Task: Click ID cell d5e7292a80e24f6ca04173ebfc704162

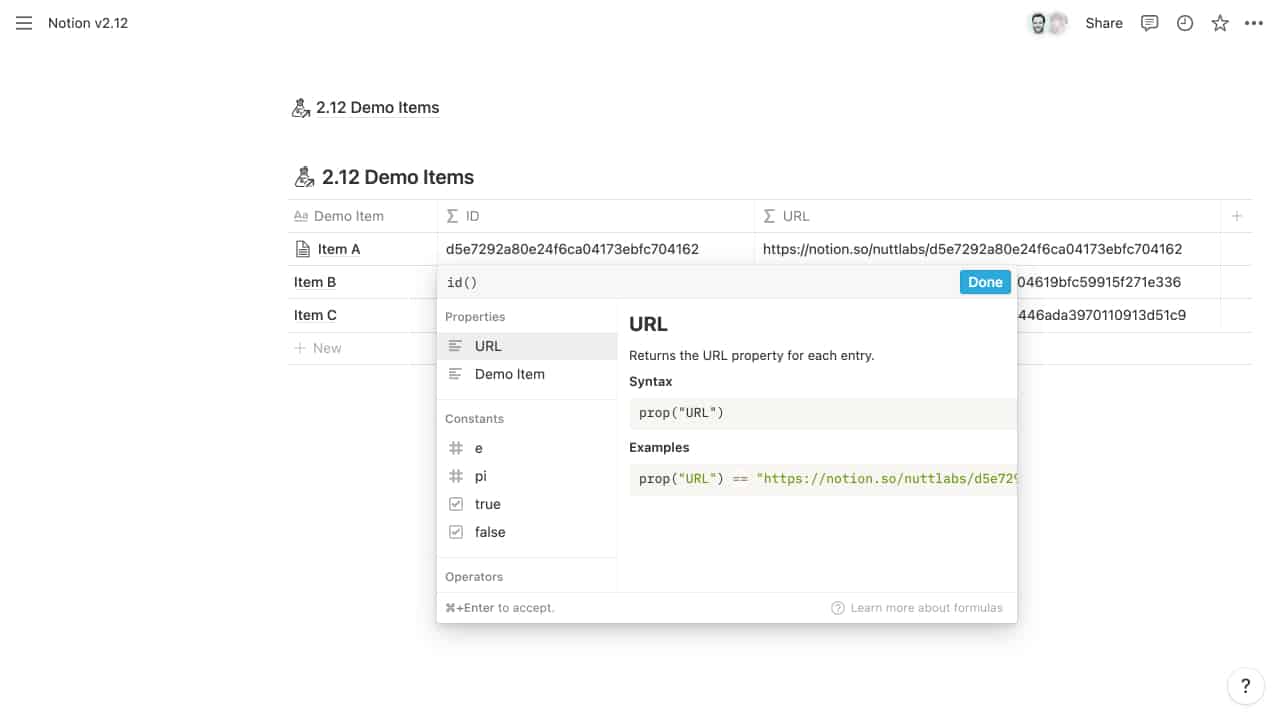Action: [x=596, y=249]
